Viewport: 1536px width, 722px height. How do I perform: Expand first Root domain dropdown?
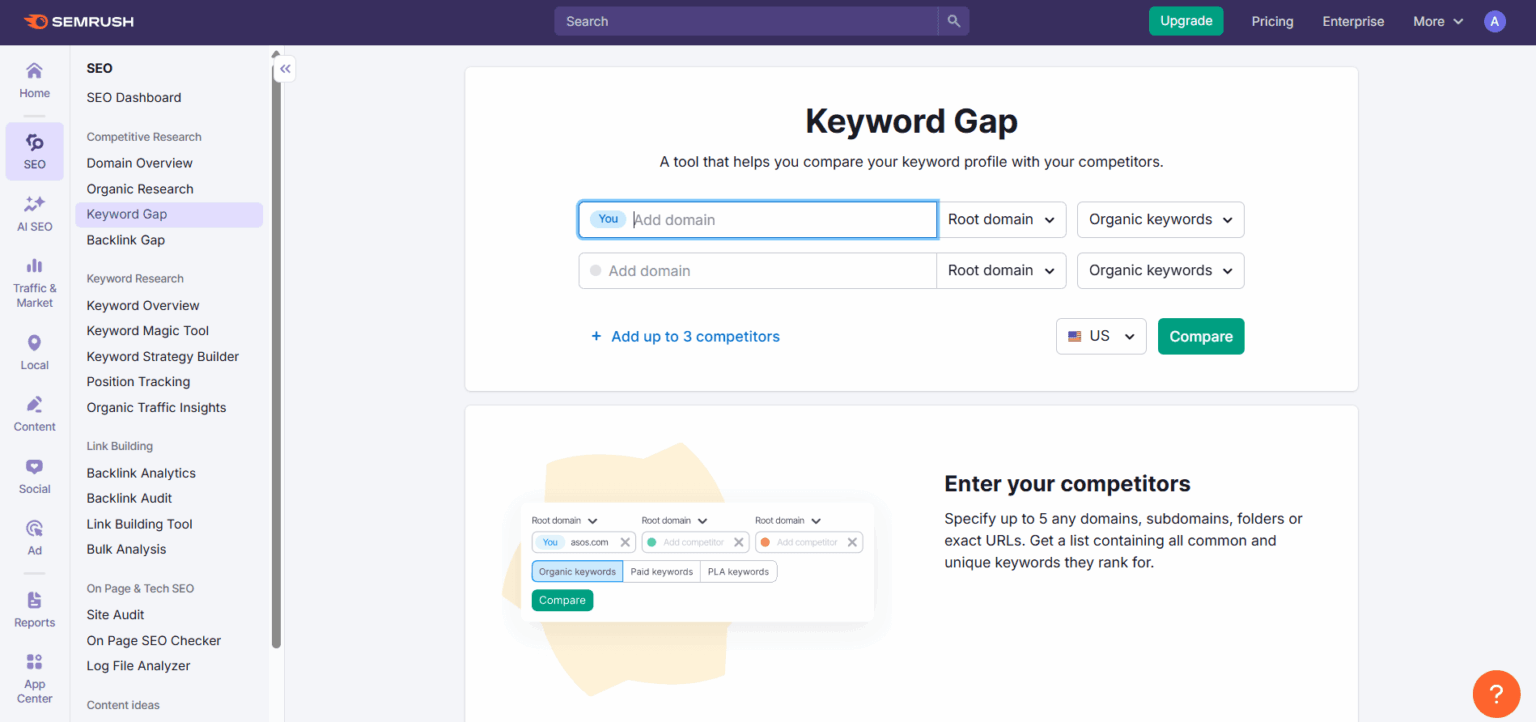tap(1001, 220)
